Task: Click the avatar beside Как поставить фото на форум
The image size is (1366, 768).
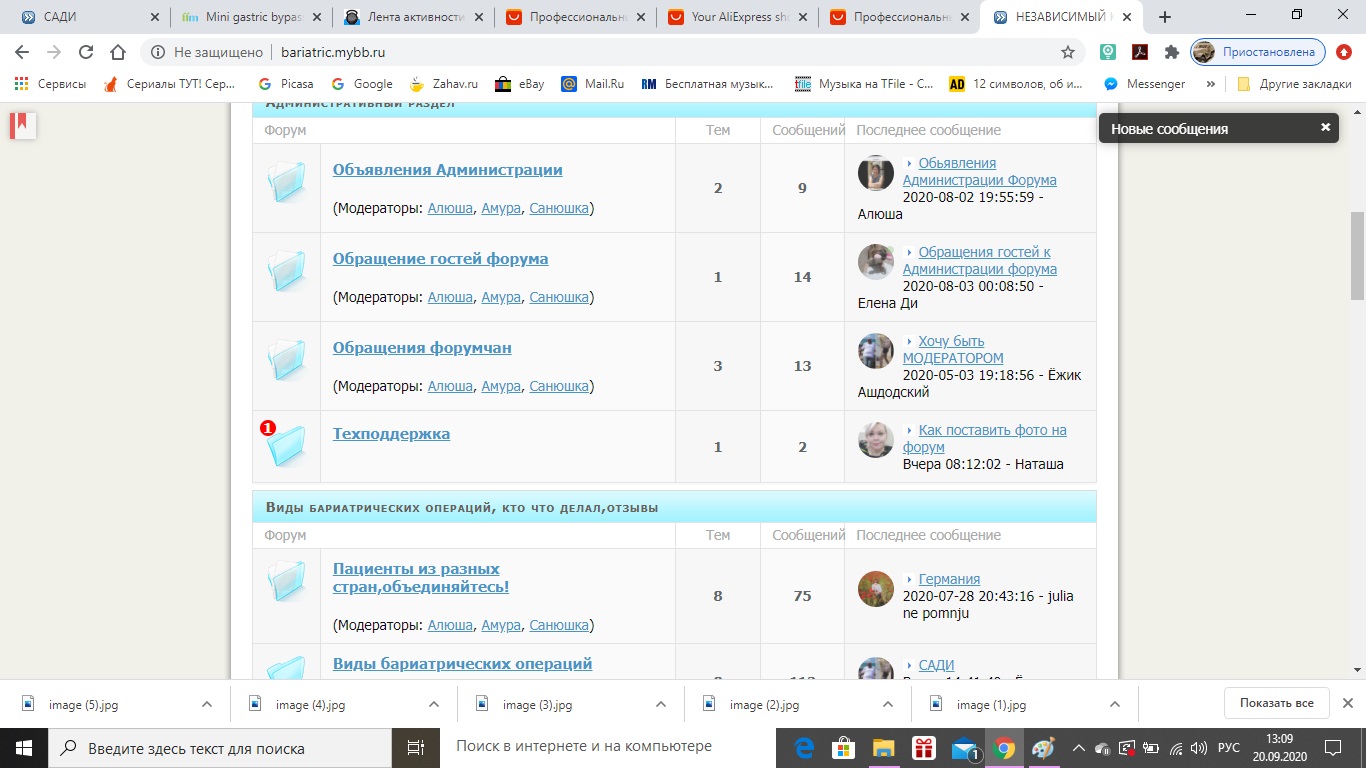Action: pyautogui.click(x=876, y=440)
